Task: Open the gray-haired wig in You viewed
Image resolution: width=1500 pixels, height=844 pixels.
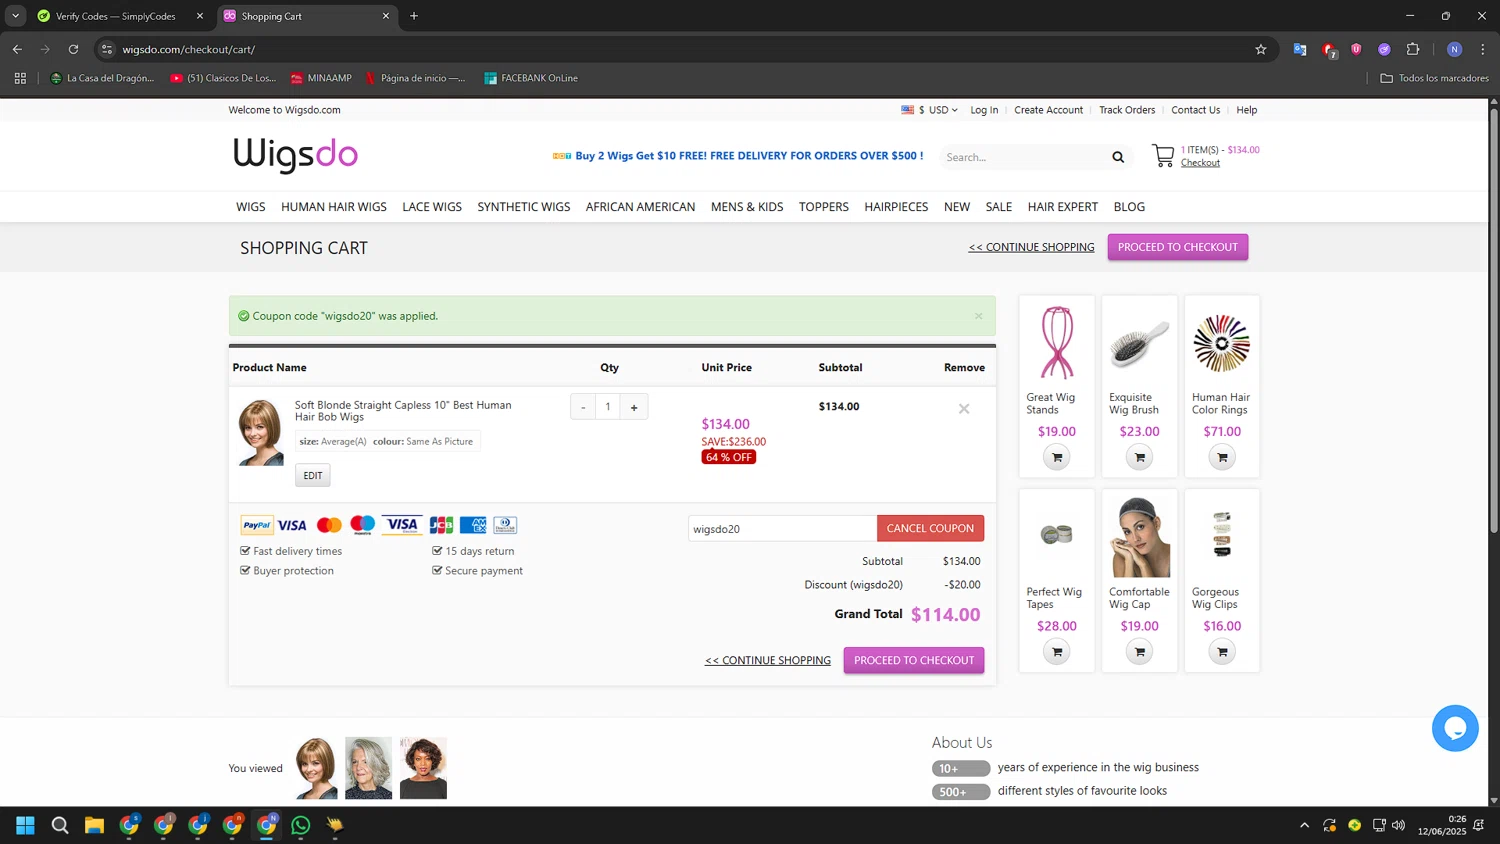Action: [369, 768]
